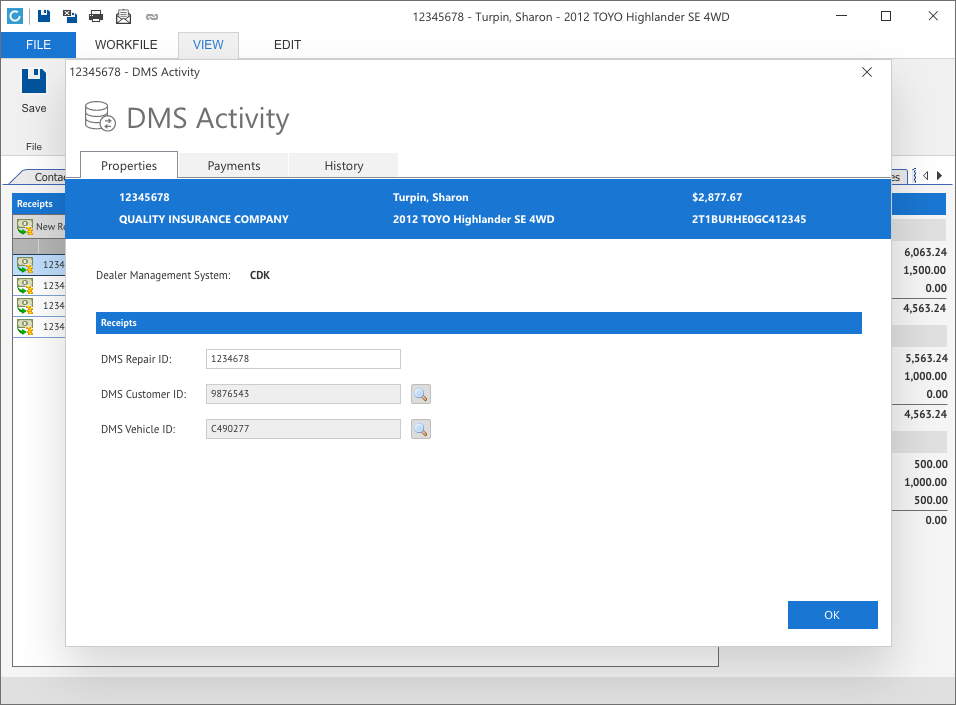956x705 pixels.
Task: Click QUALITY INSURANCE COMPANY text
Action: coord(204,219)
